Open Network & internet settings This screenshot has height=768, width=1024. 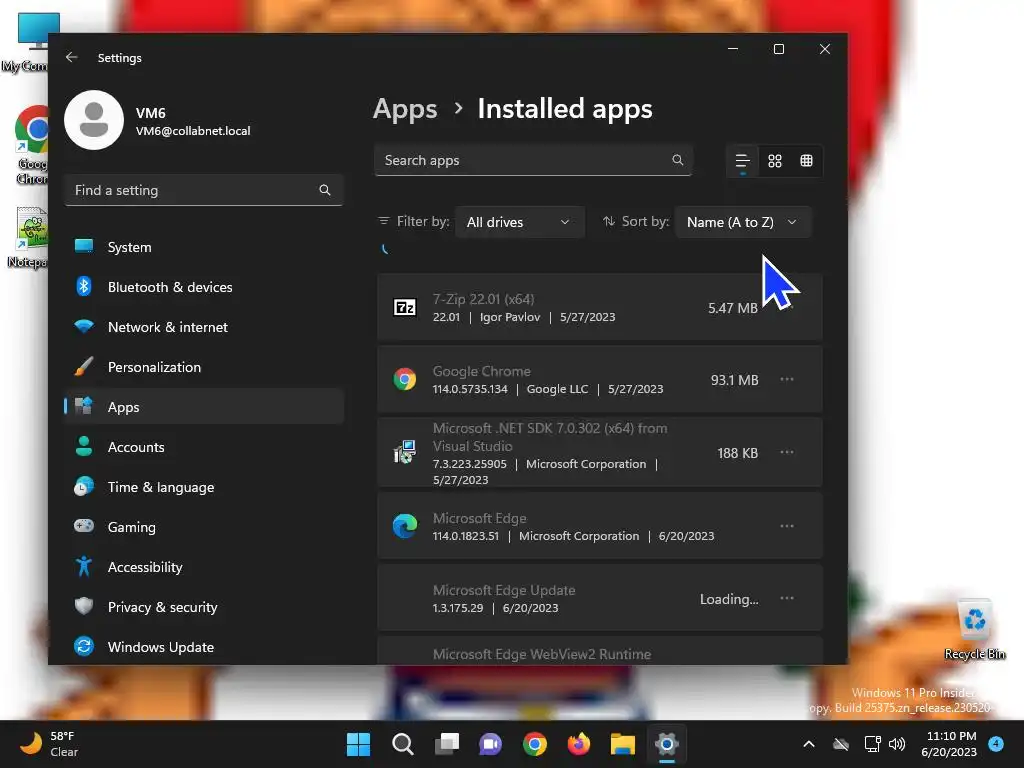pos(204,327)
